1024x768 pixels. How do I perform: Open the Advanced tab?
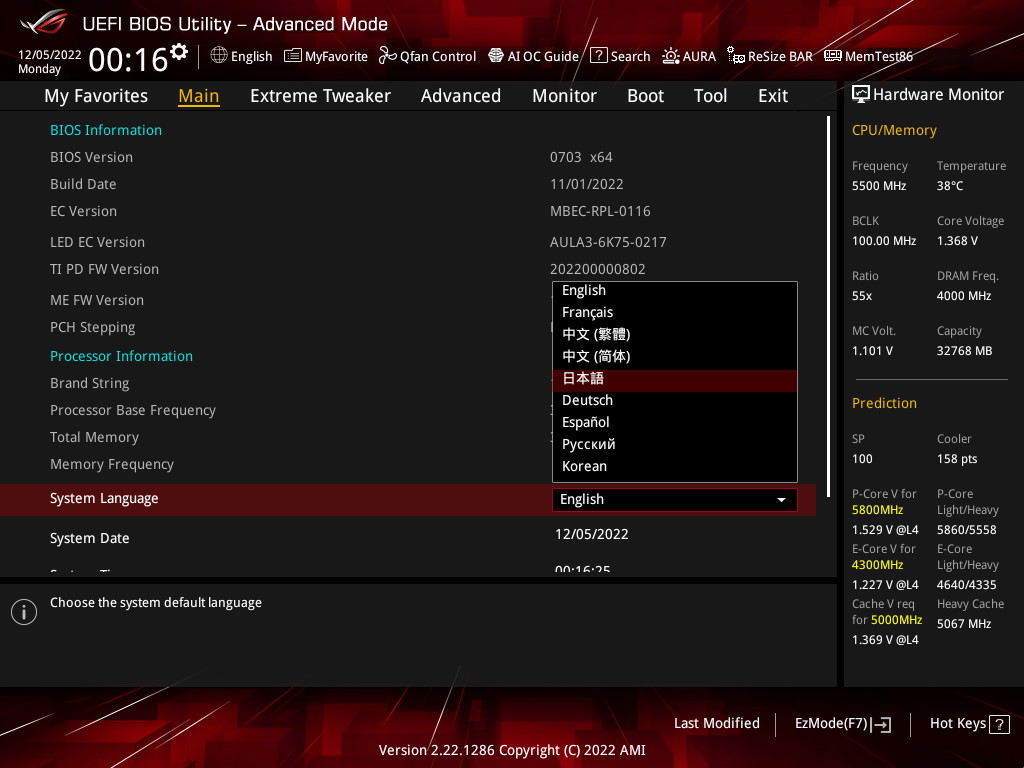point(460,96)
